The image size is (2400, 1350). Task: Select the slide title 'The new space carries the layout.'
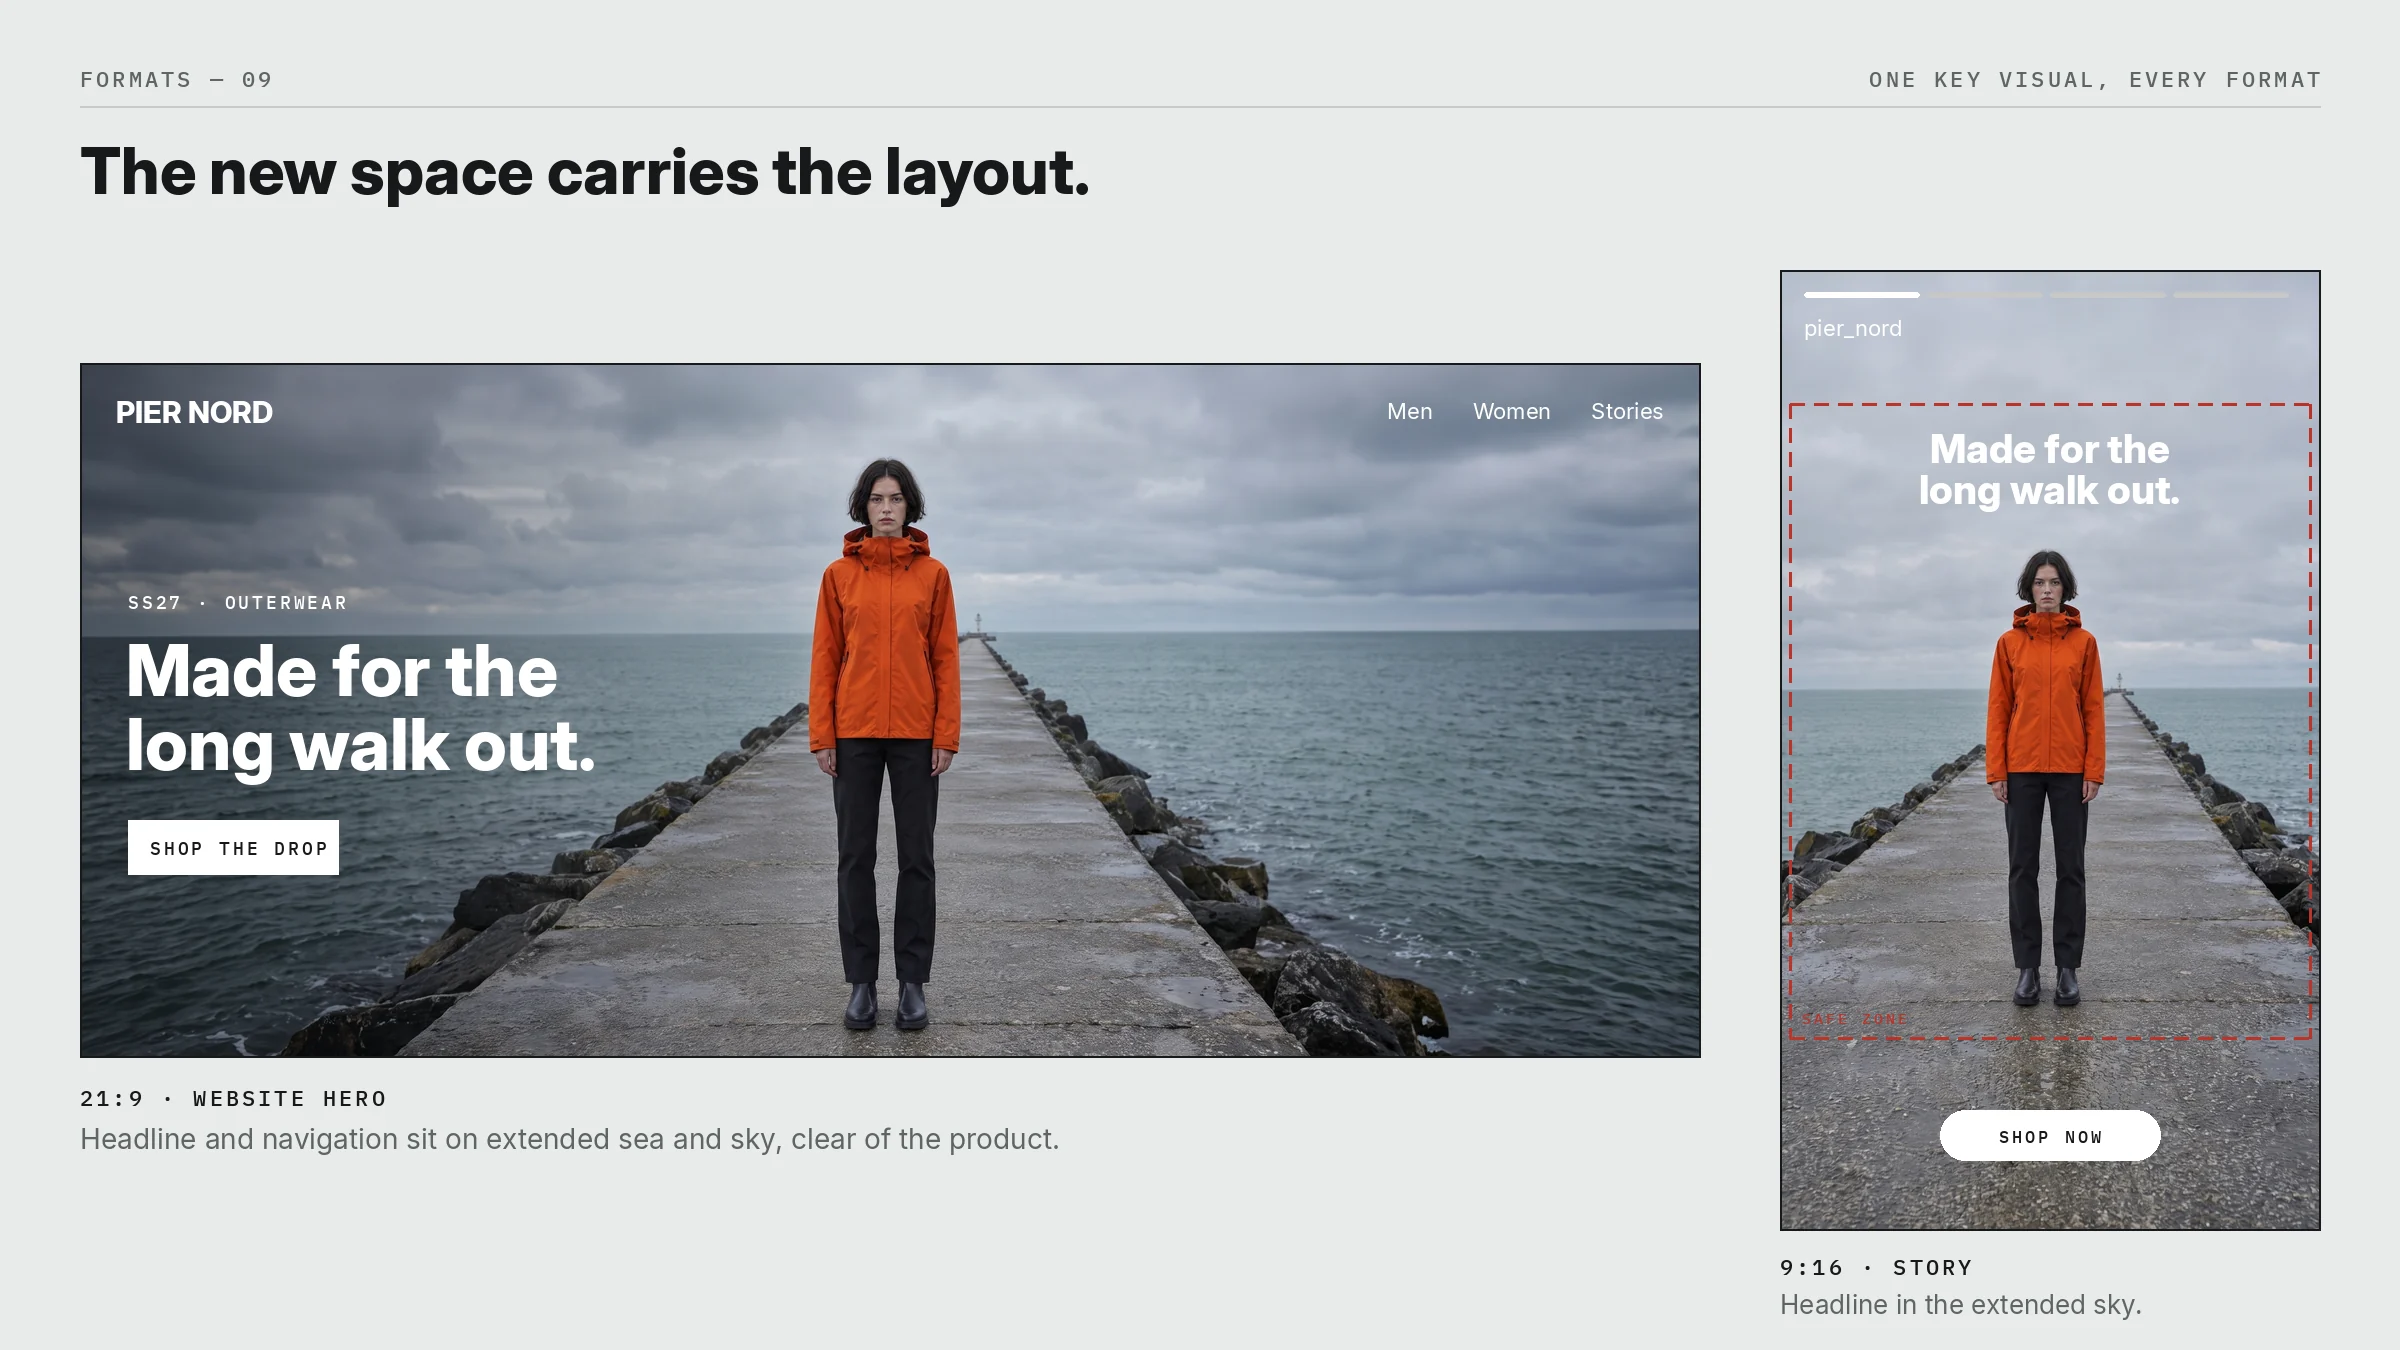click(x=585, y=173)
